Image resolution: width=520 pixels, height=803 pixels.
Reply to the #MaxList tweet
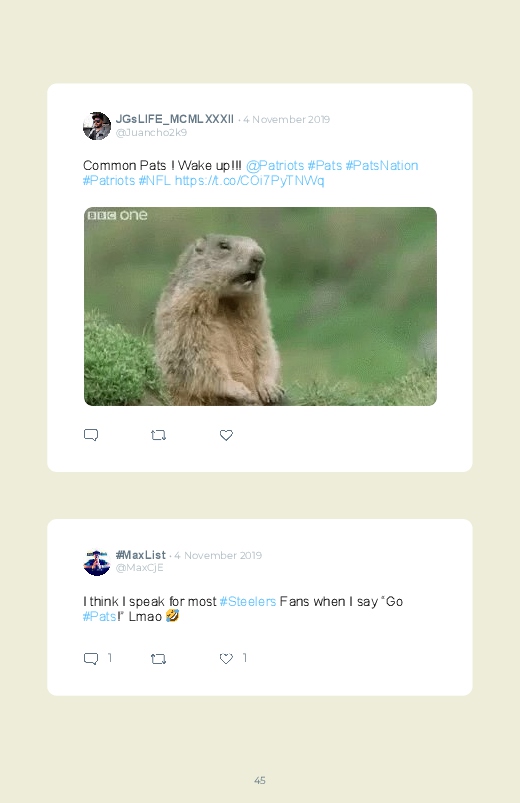click(x=91, y=659)
